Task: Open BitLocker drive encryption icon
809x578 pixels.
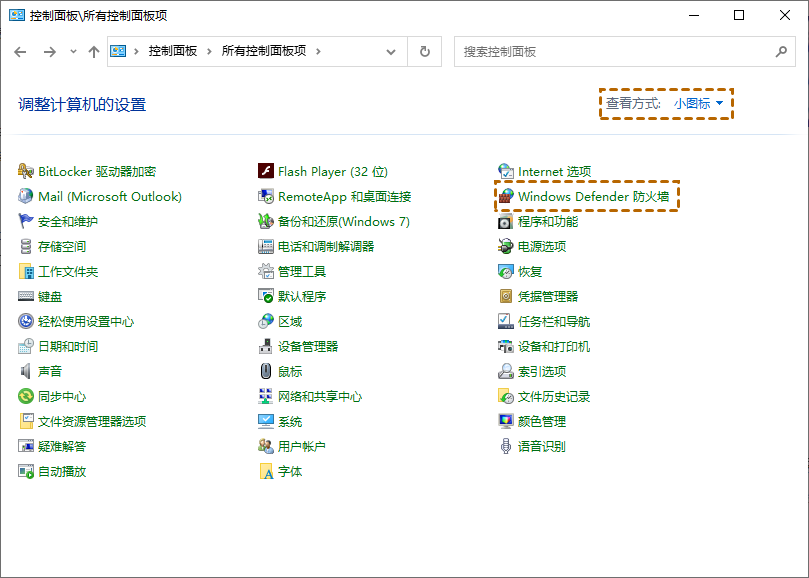Action: tap(25, 171)
